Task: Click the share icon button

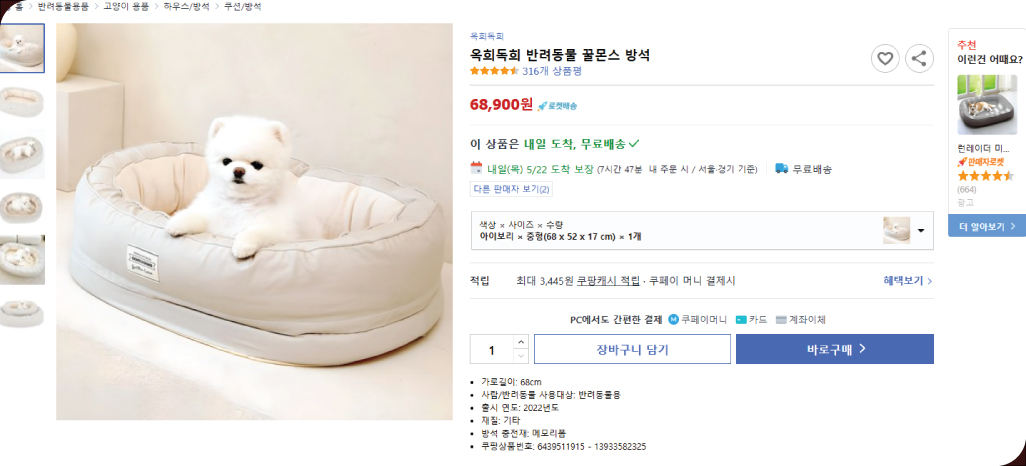Action: [920, 59]
